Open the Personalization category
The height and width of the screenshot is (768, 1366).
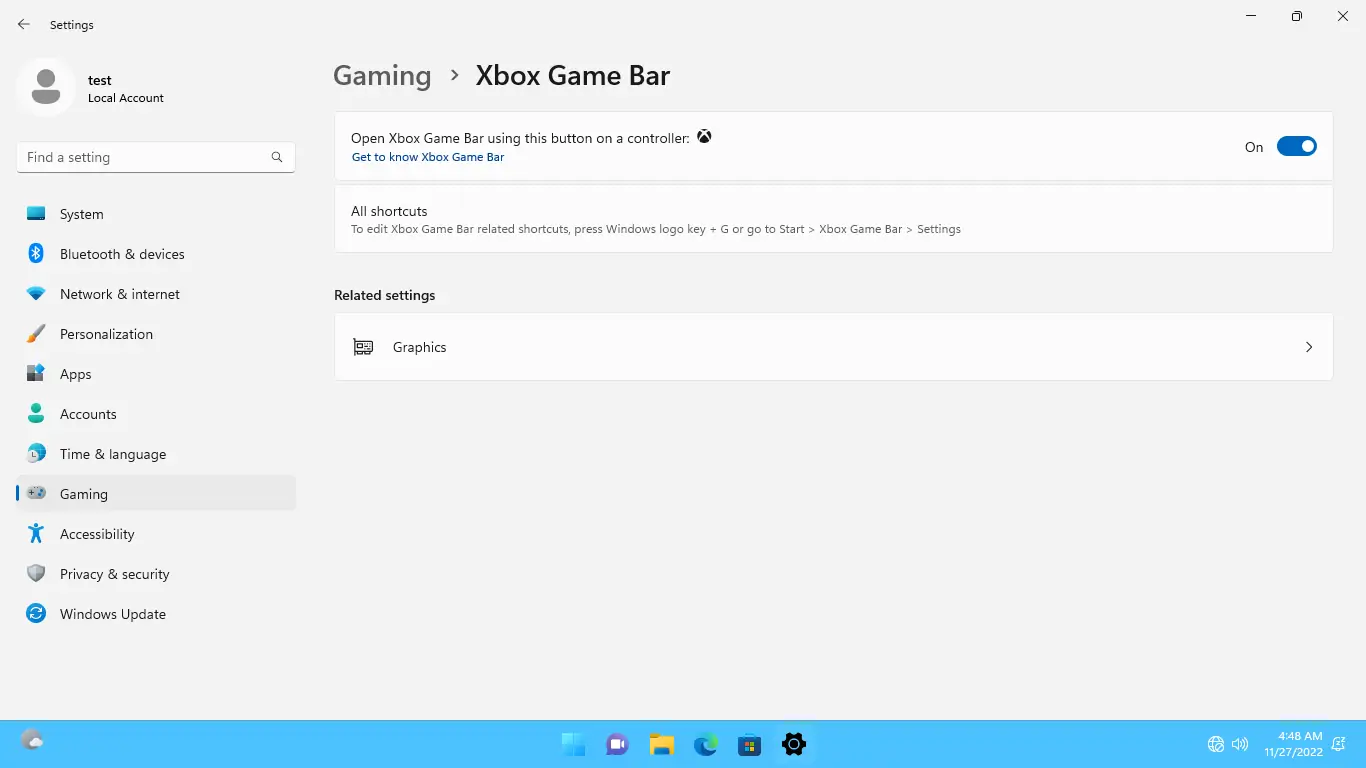[x=156, y=334]
